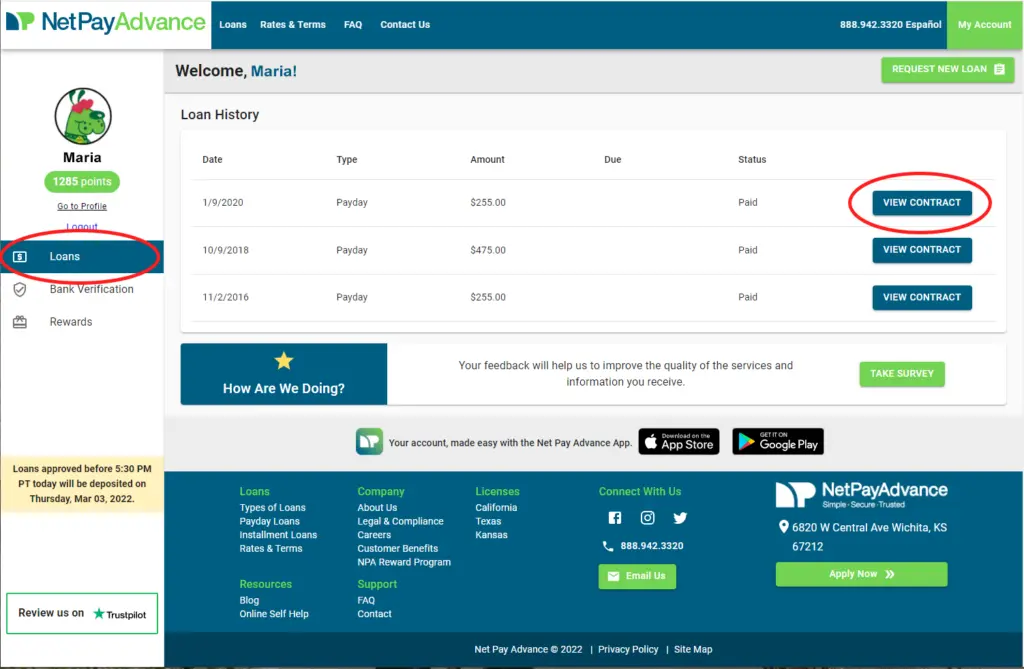Open footer Rates & Terms link
Screen dimensions: 1024x669
pos(270,549)
